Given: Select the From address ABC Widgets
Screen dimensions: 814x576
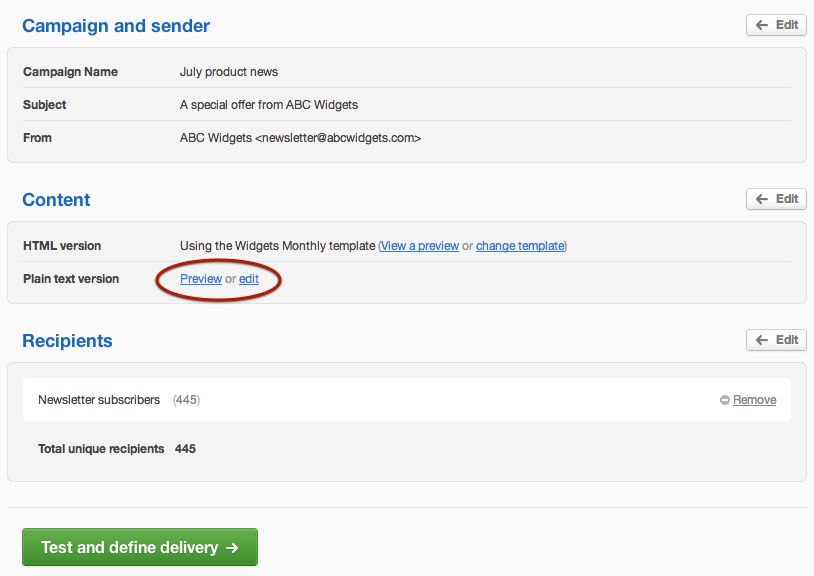Looking at the screenshot, I should [300, 137].
